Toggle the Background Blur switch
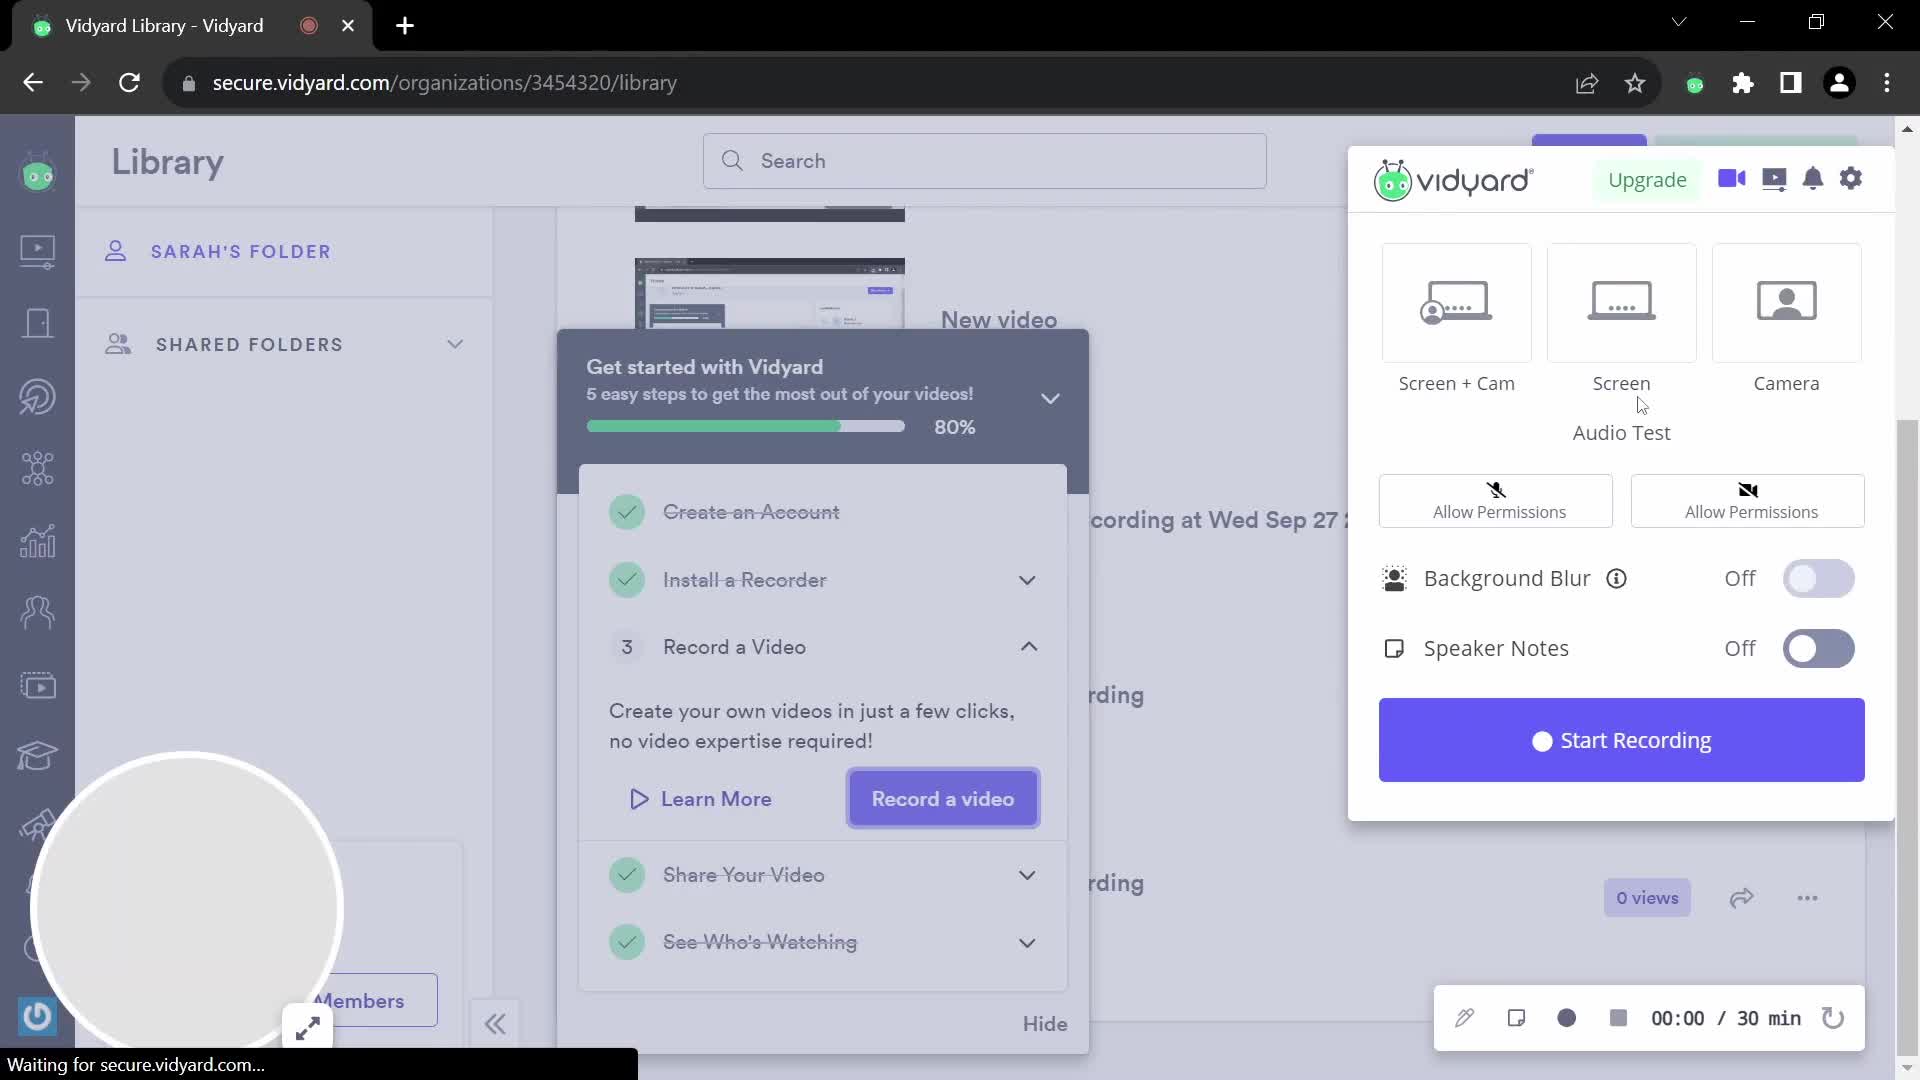The height and width of the screenshot is (1080, 1920). [x=1819, y=579]
